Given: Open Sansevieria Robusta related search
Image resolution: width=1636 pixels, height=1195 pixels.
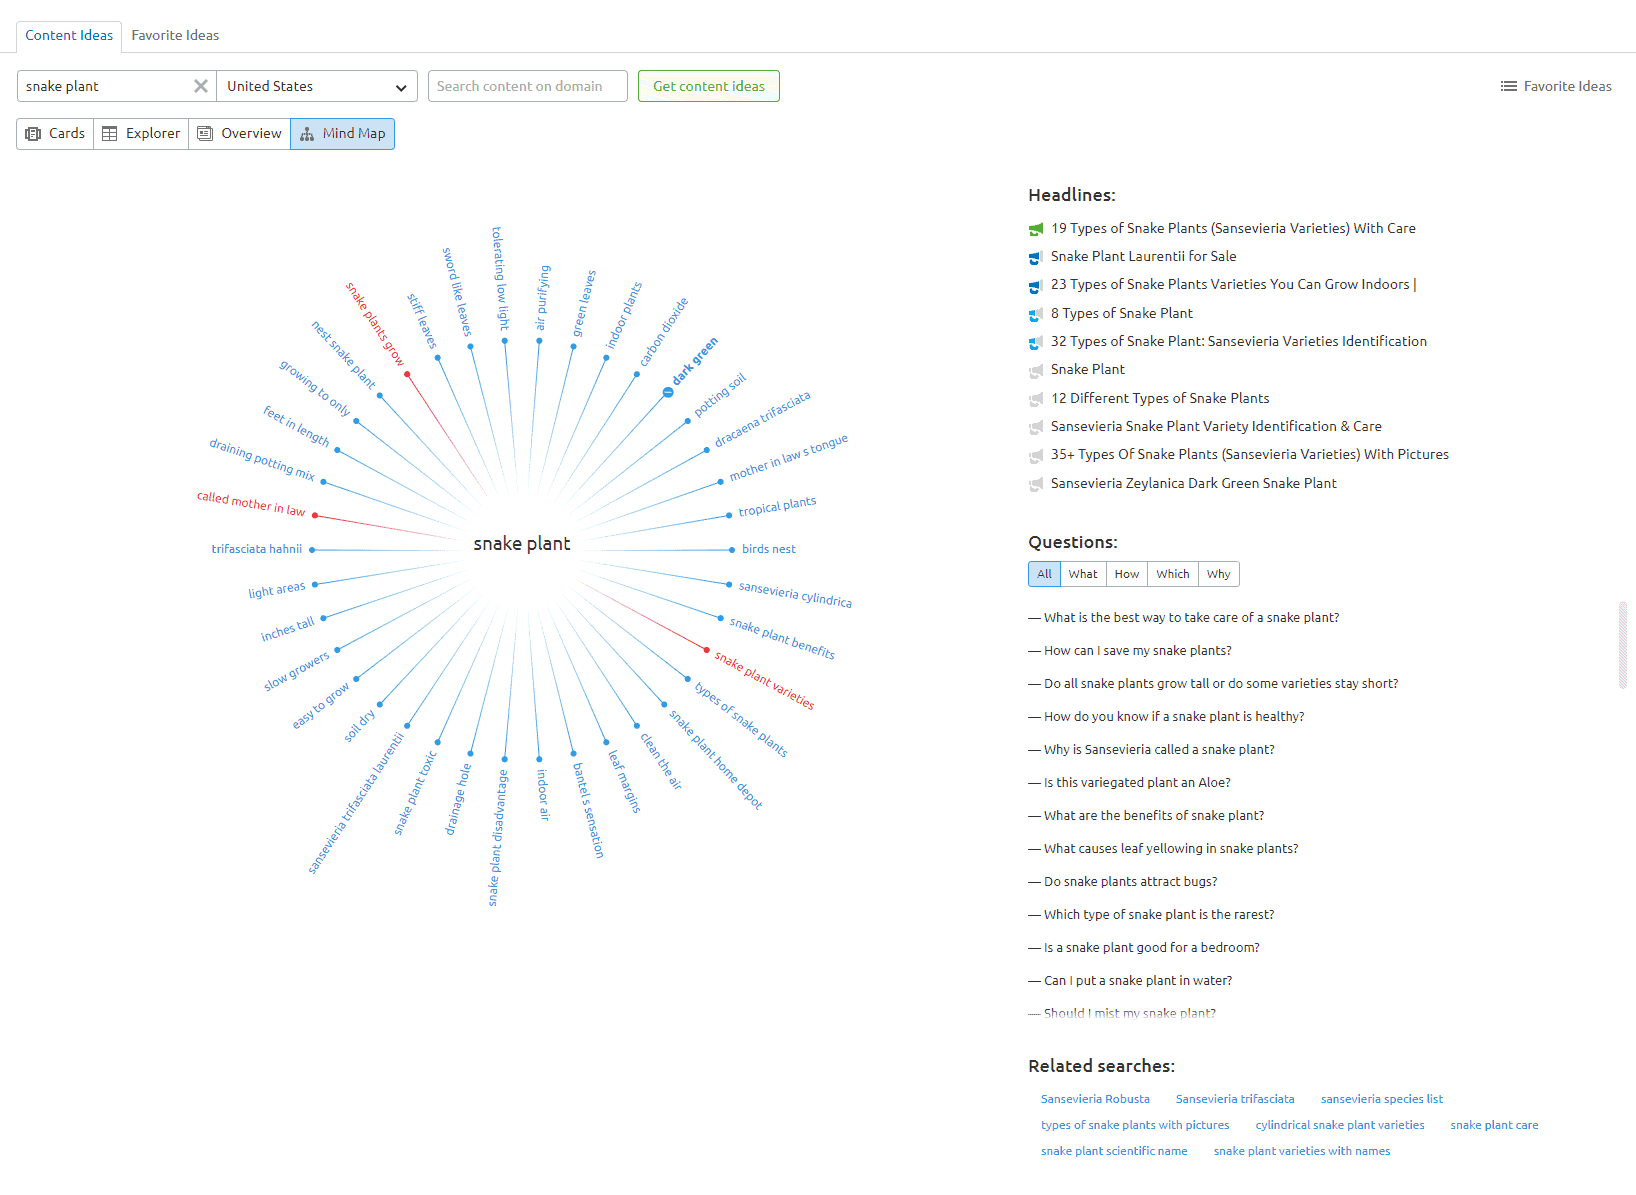Looking at the screenshot, I should pos(1095,1099).
